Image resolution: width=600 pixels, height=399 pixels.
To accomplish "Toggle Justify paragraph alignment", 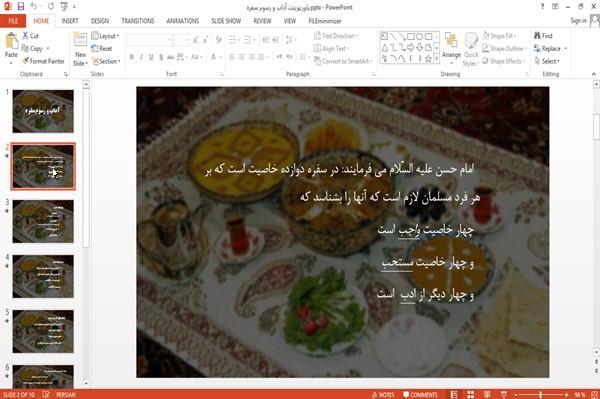I will 261,57.
